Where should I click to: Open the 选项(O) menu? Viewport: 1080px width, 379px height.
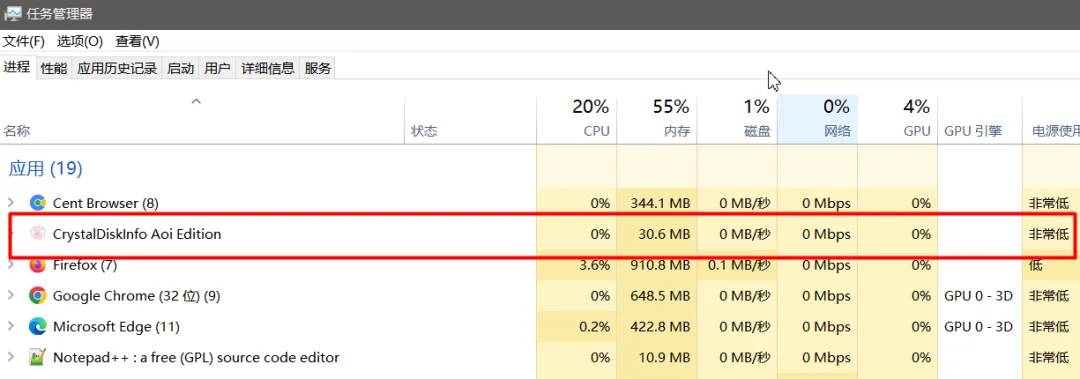(80, 41)
